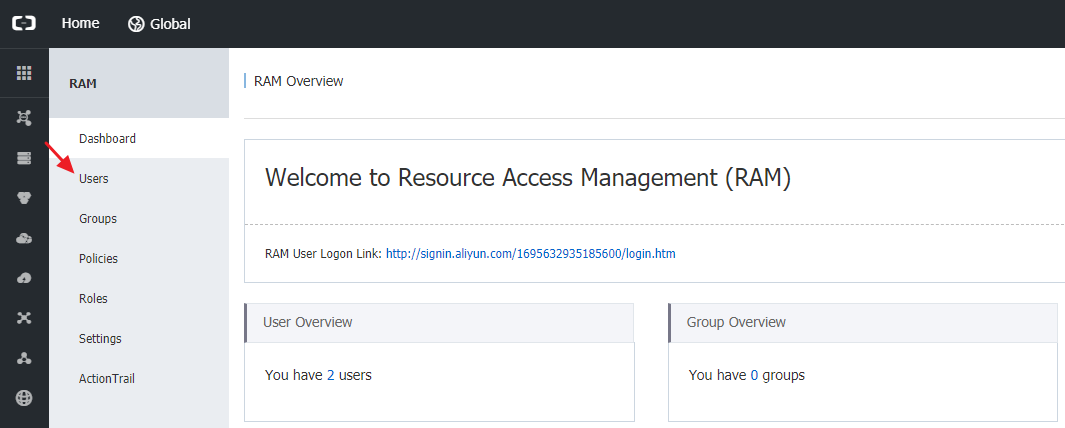The height and width of the screenshot is (428, 1065).
Task: Select Dashboard in RAM menu
Action: [107, 138]
